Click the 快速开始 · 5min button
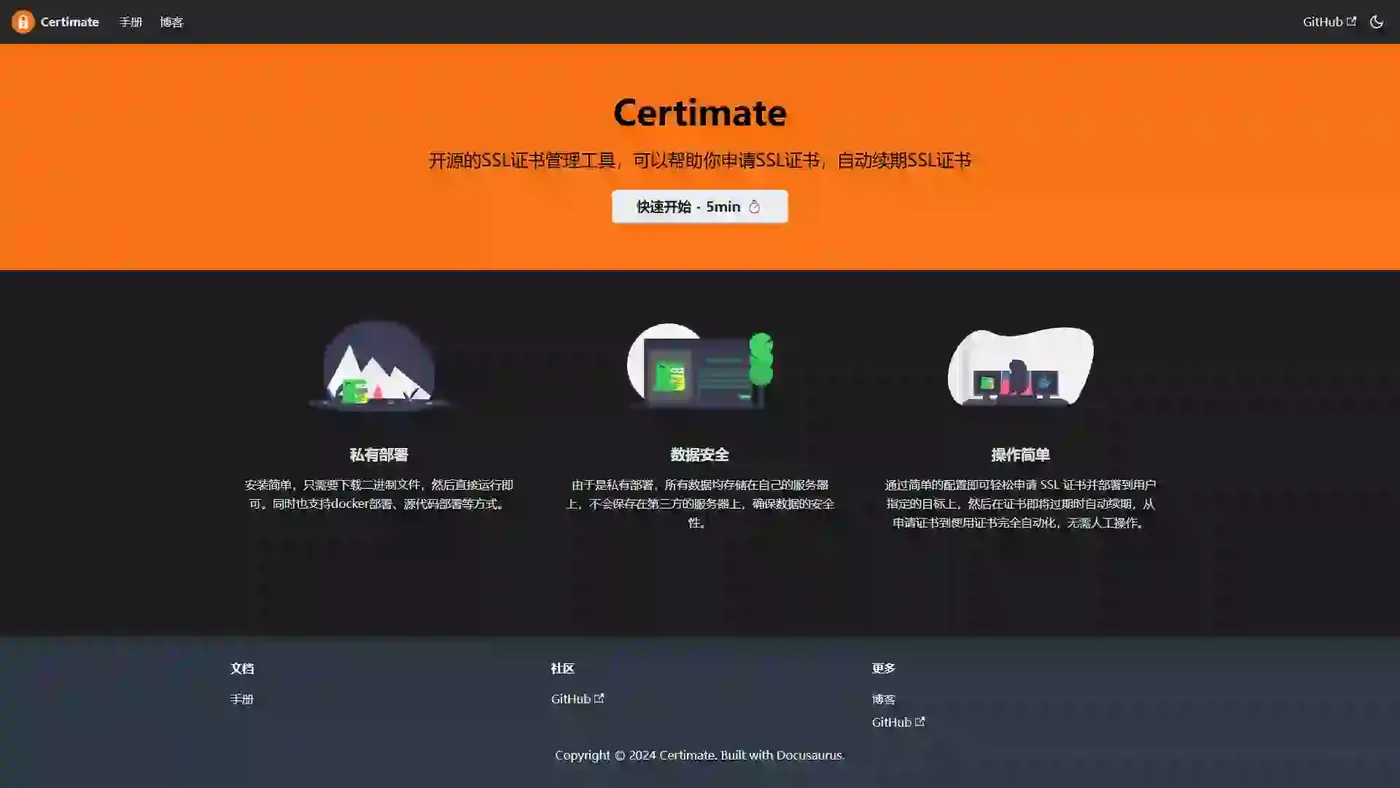The height and width of the screenshot is (788, 1400). coord(699,207)
